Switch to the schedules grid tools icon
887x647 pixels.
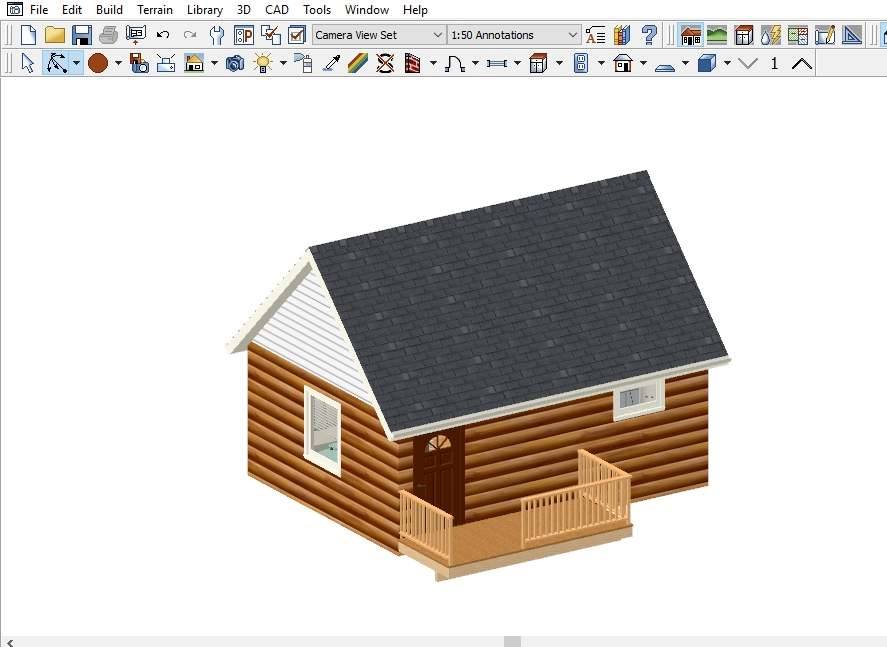pyautogui.click(x=798, y=35)
